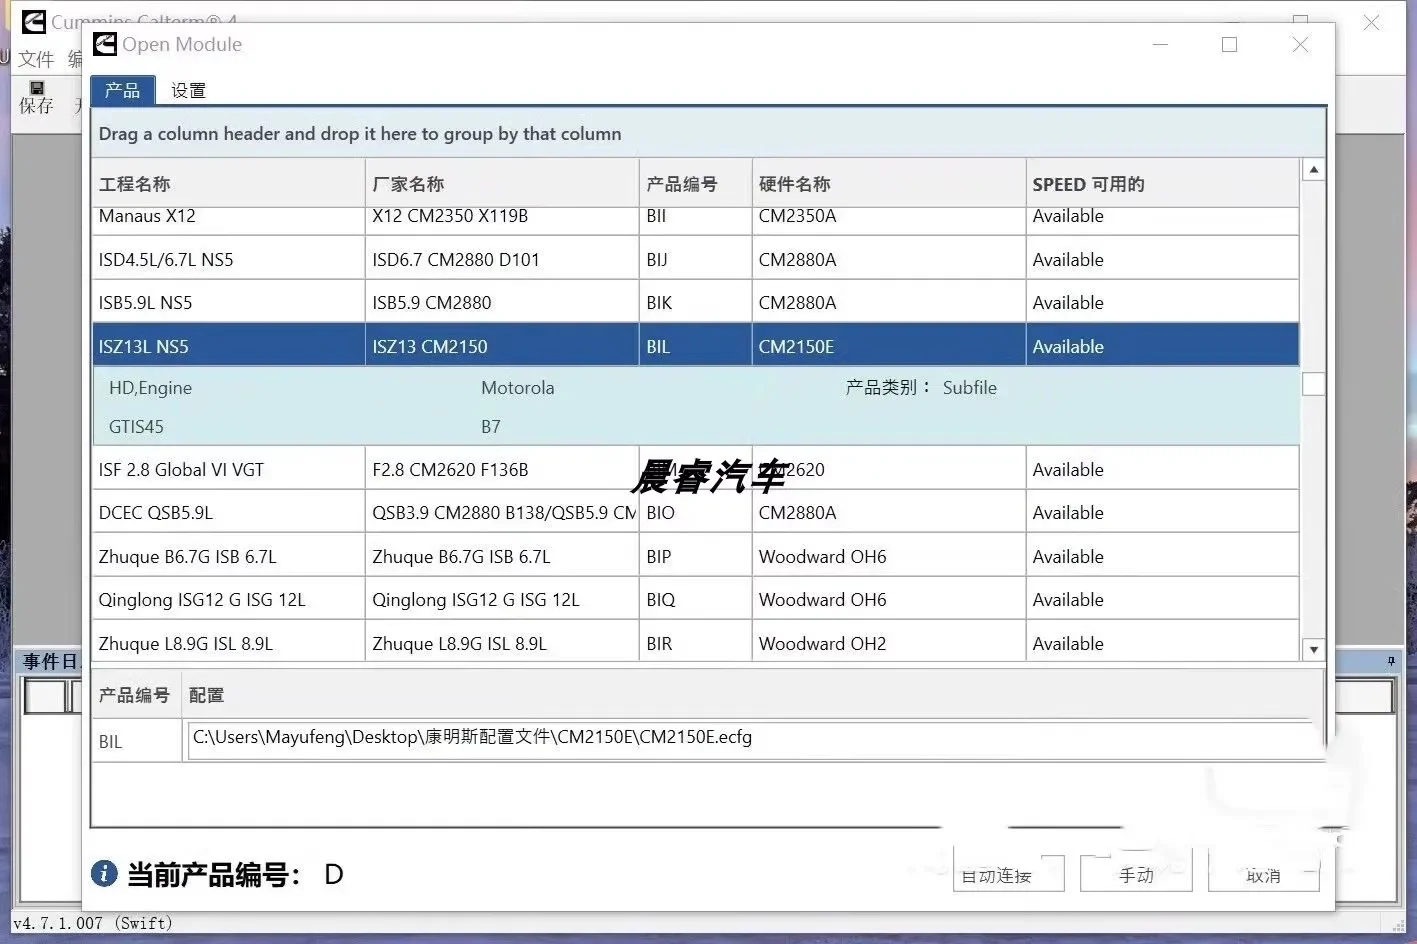Click the ISZ13 CM2150 cell

tap(502, 346)
